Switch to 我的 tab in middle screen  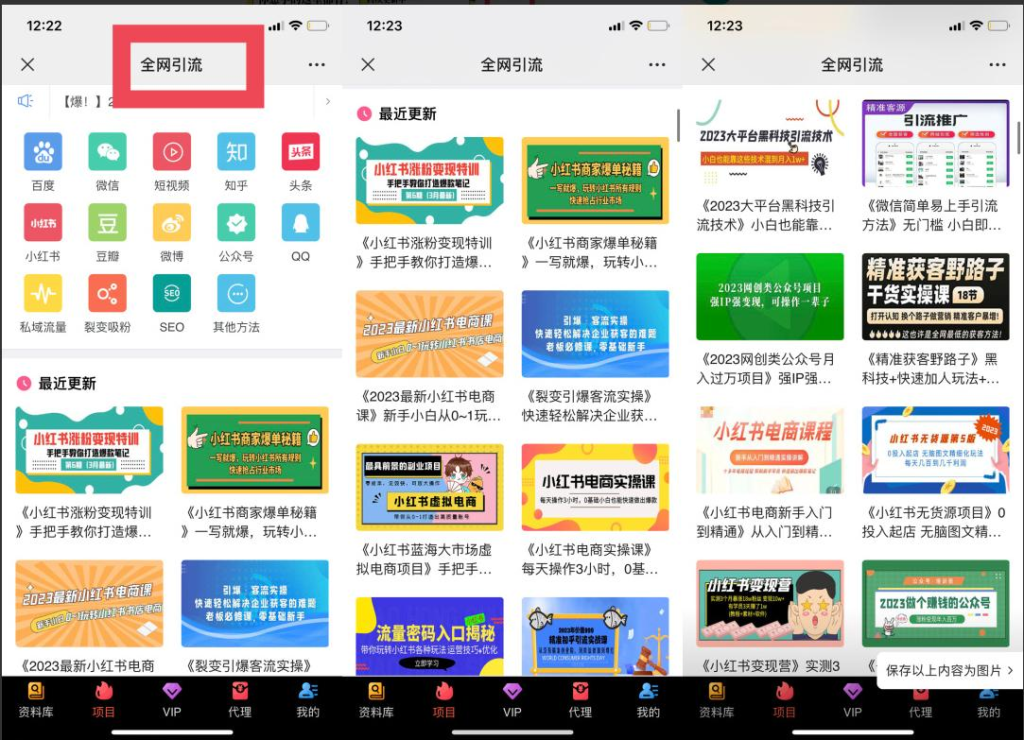(x=648, y=700)
